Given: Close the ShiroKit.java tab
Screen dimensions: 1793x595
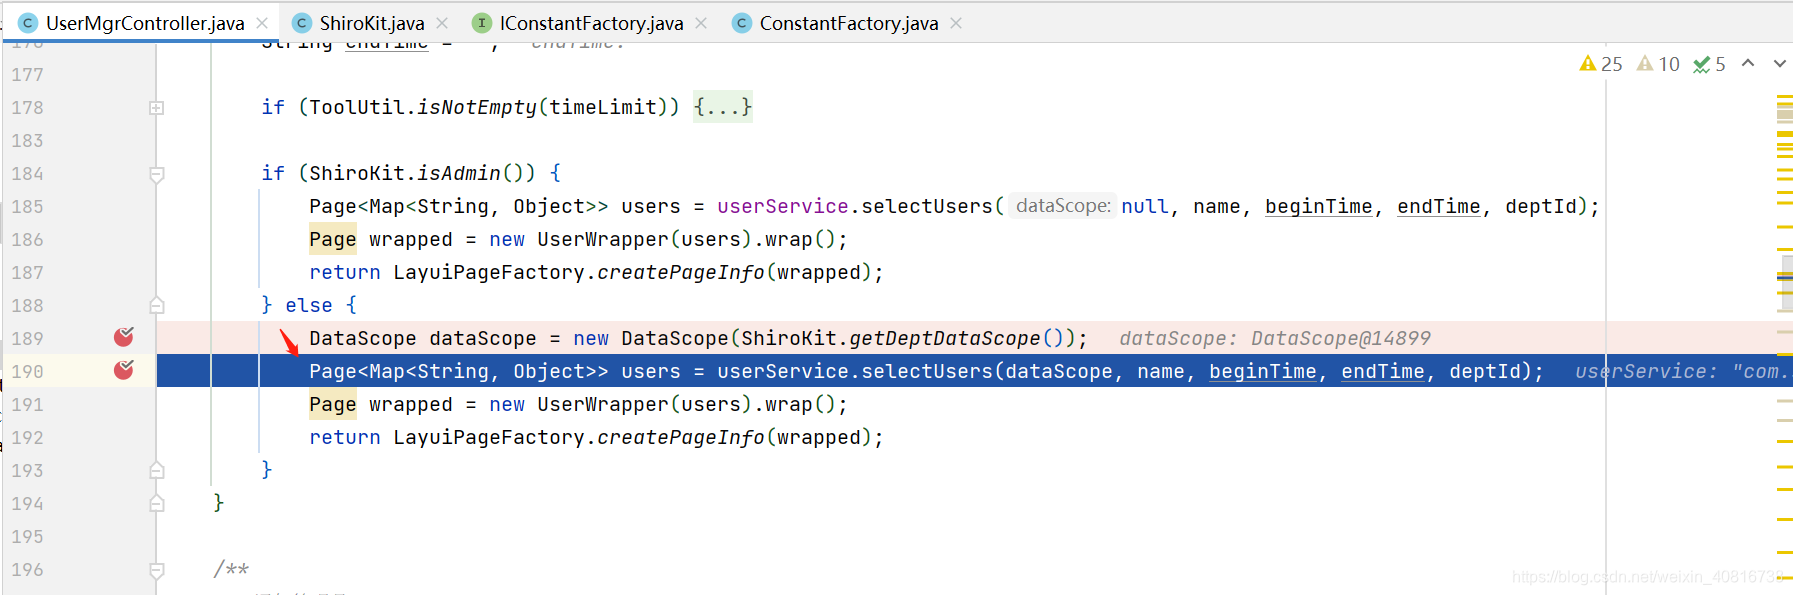Looking at the screenshot, I should click(442, 23).
